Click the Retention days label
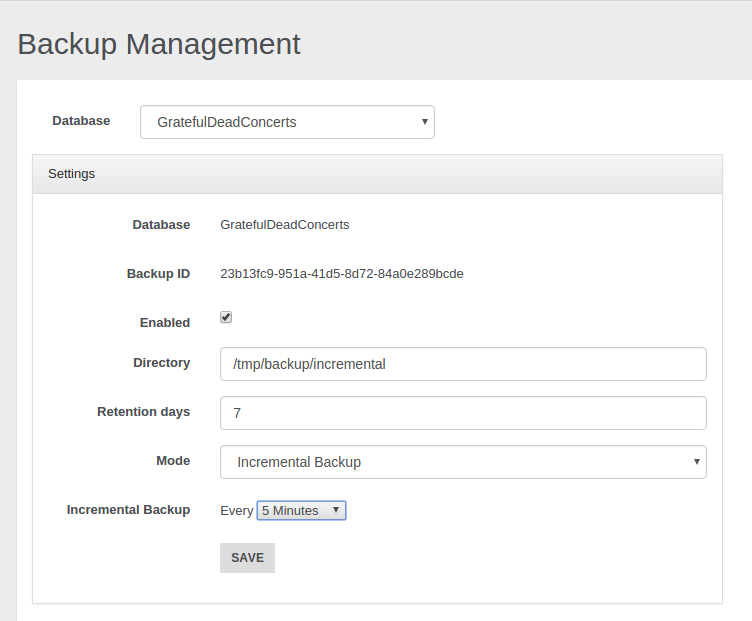This screenshot has width=752, height=621. point(143,412)
